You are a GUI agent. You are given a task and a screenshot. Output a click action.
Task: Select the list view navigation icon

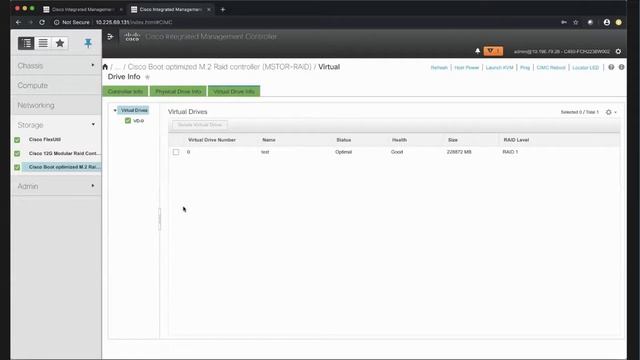pos(43,43)
